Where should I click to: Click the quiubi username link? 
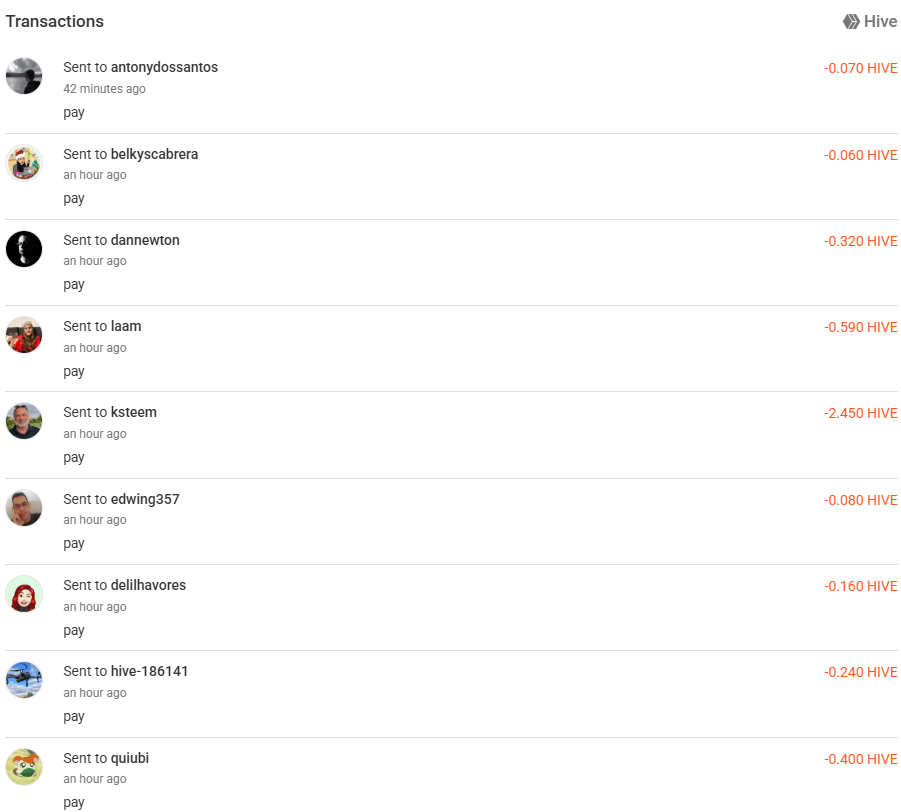coord(130,758)
